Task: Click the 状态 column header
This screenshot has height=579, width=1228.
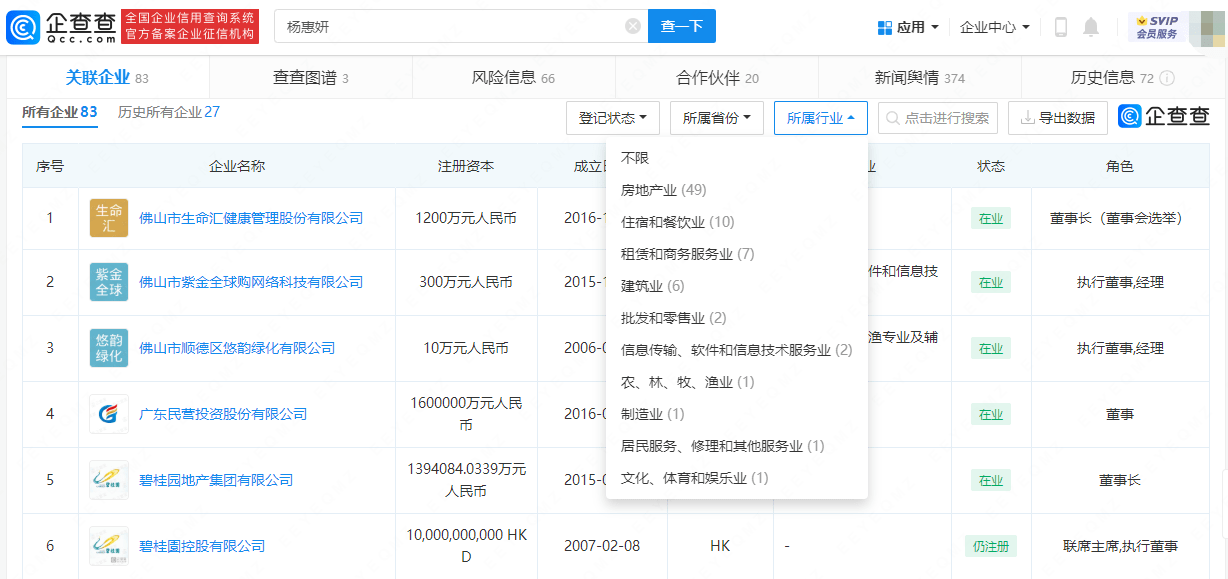Action: pos(991,167)
